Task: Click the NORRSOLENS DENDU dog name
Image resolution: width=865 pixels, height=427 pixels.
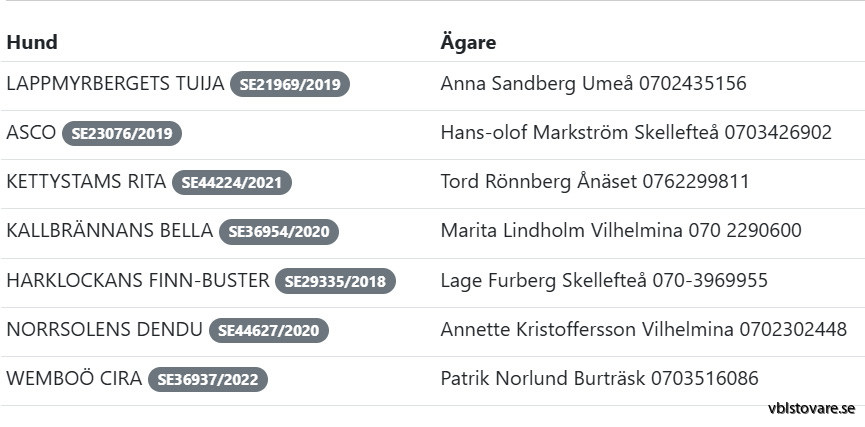Action: 104,329
